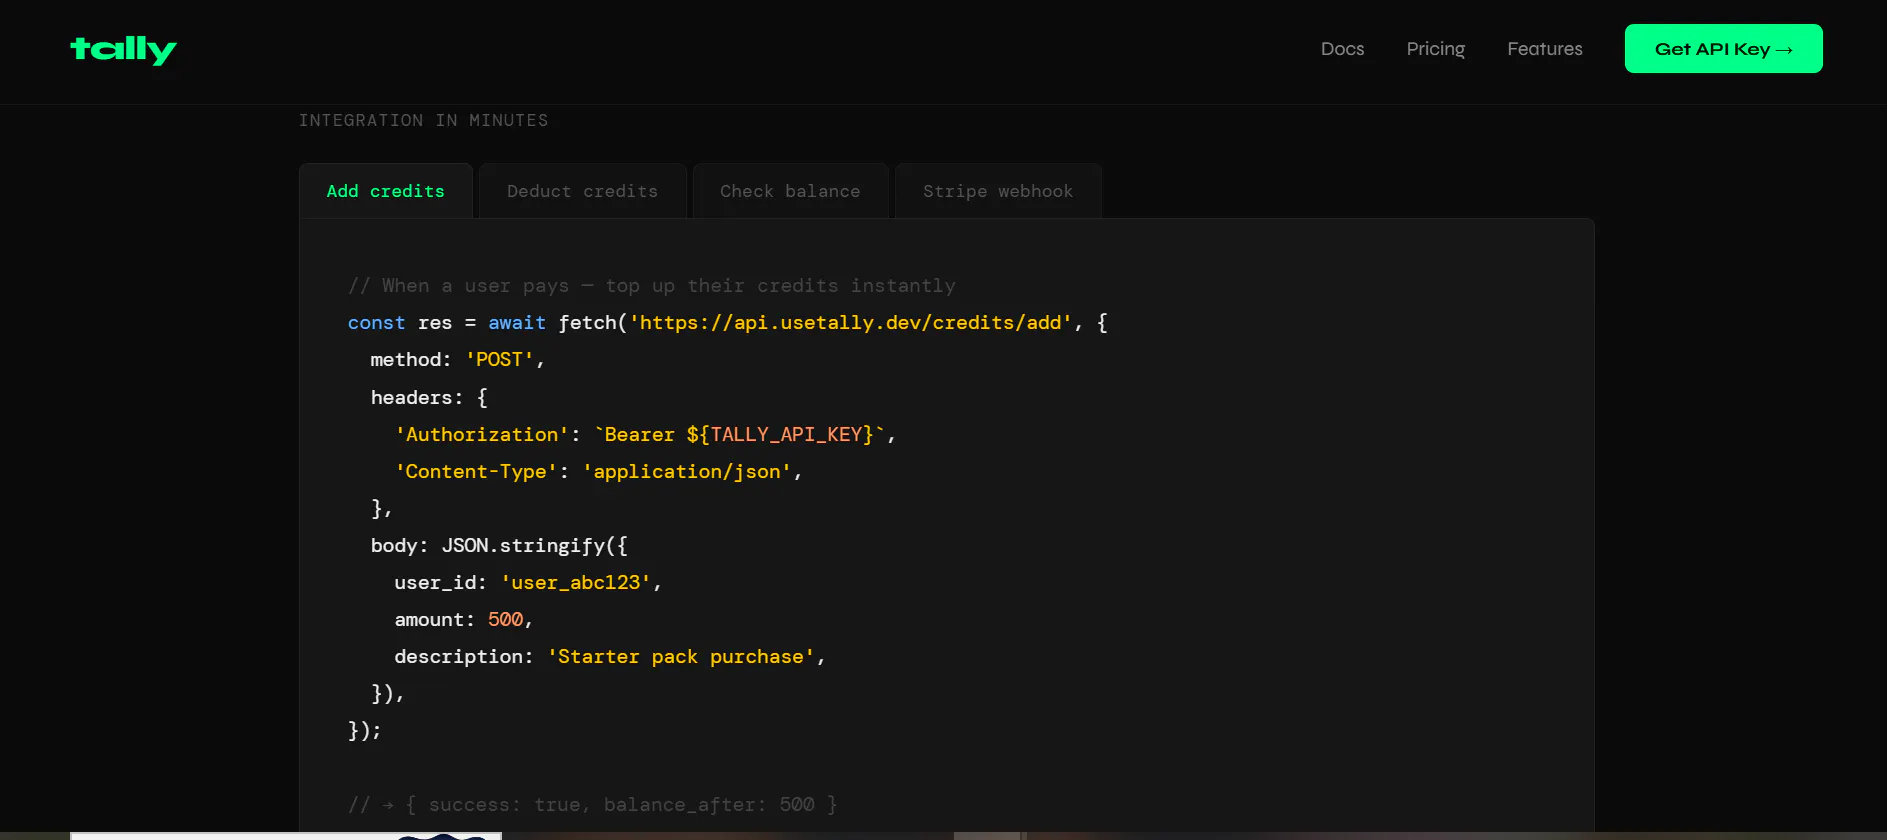Show the Stripe webhook code tab
The height and width of the screenshot is (840, 1887).
tap(998, 191)
